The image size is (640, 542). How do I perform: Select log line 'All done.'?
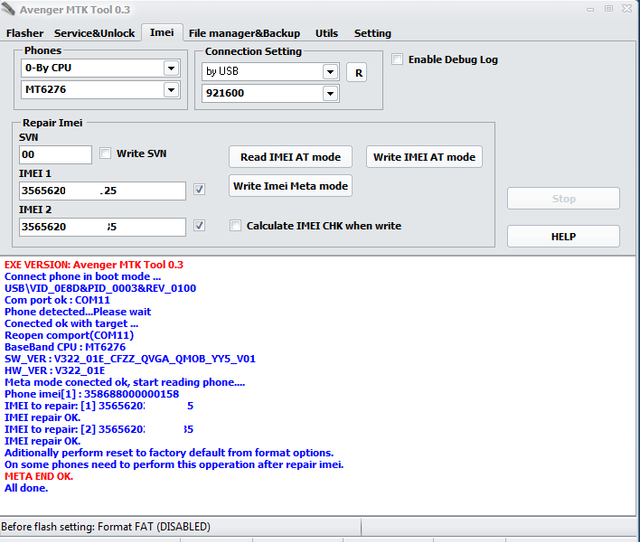click(26, 488)
